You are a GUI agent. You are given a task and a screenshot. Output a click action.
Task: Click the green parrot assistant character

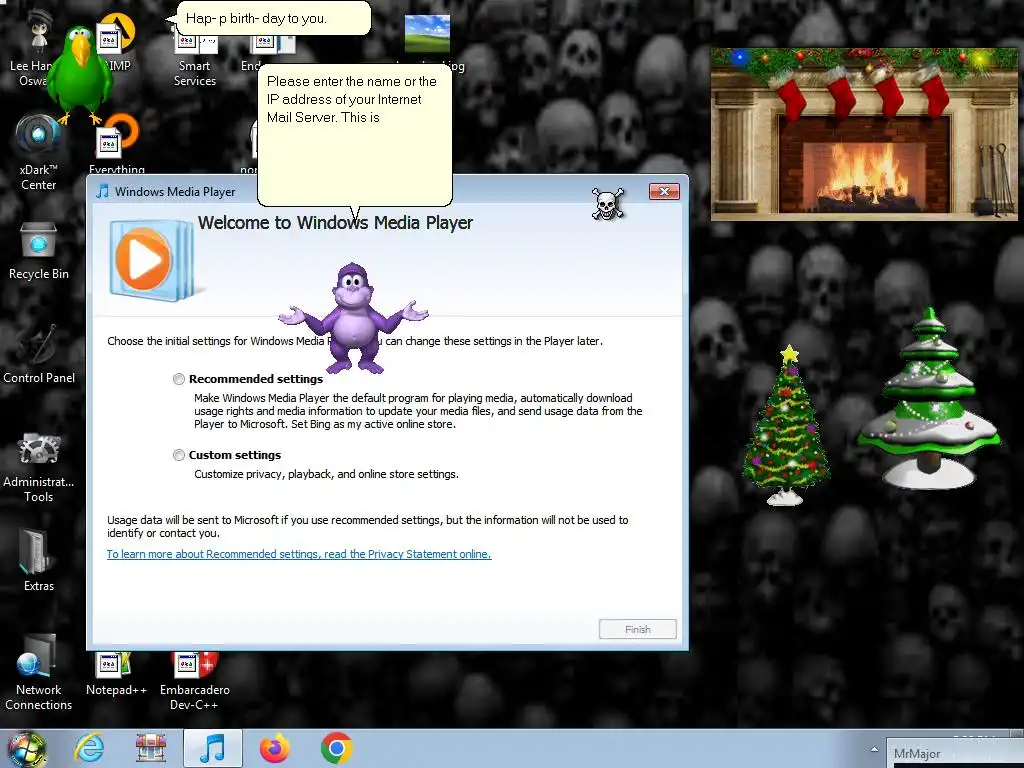pyautogui.click(x=80, y=76)
